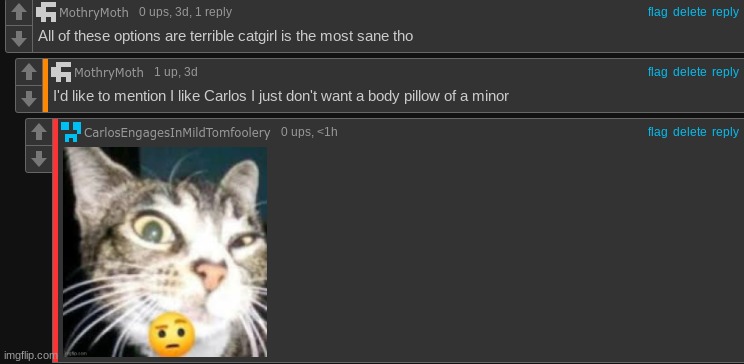Delete the 'I'd like to mention' comment

tap(689, 72)
